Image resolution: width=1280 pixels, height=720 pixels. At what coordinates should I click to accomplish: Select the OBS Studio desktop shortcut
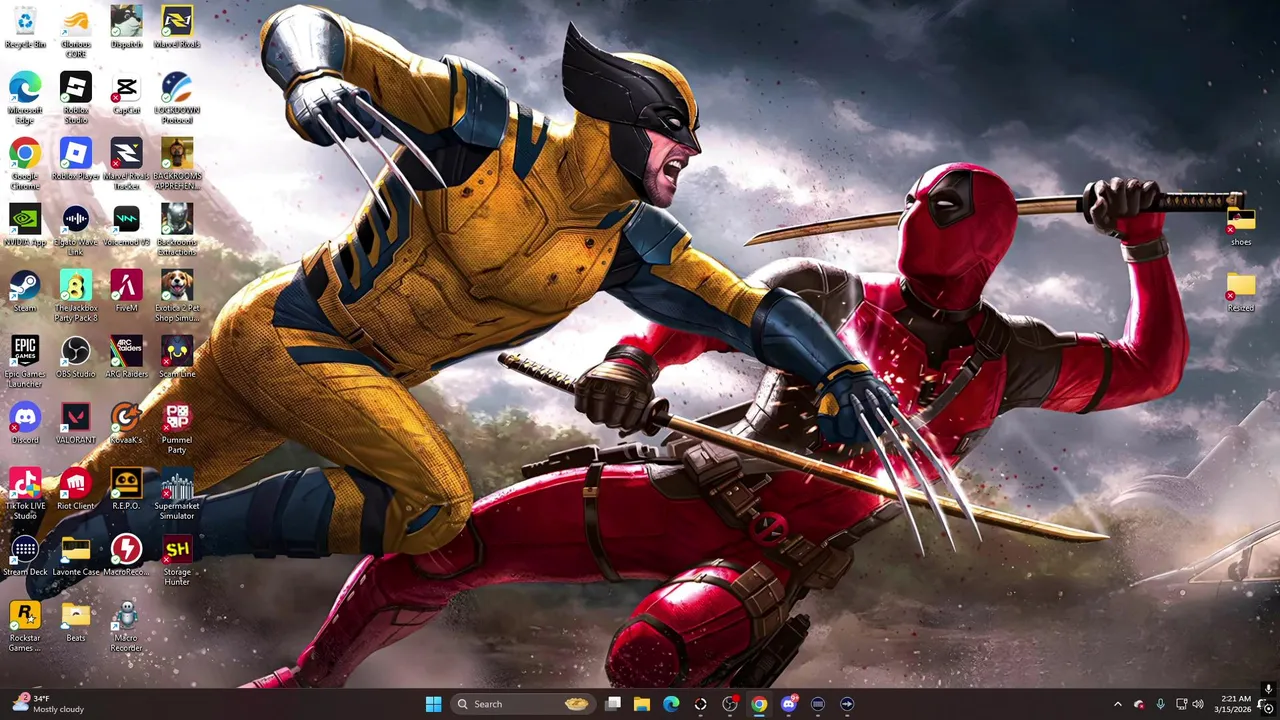click(x=75, y=357)
